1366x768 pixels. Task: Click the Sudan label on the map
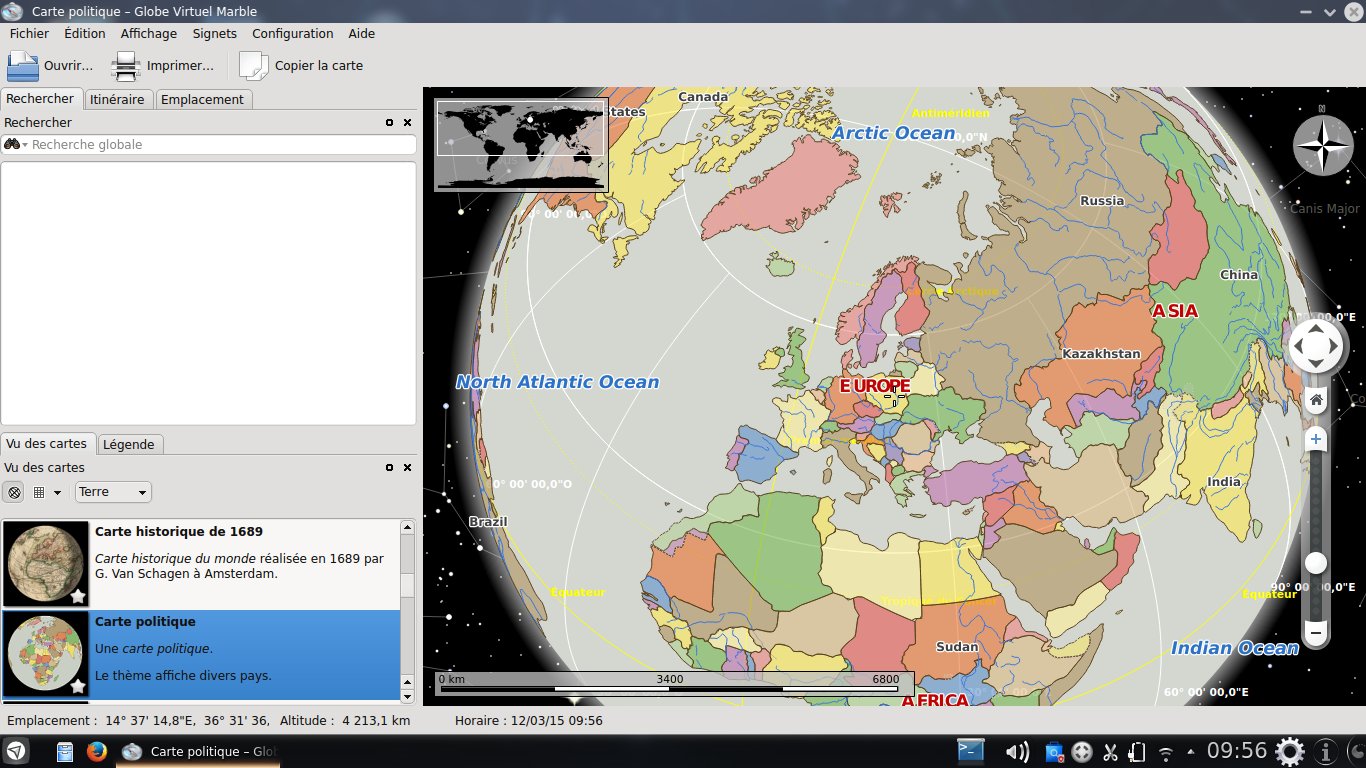(957, 647)
